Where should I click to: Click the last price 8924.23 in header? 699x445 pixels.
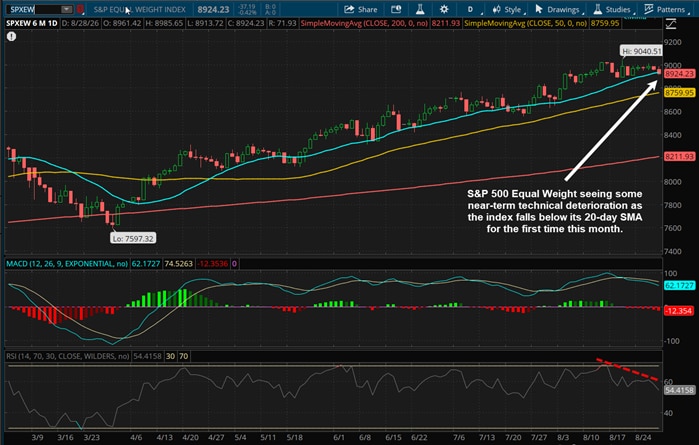pyautogui.click(x=213, y=9)
